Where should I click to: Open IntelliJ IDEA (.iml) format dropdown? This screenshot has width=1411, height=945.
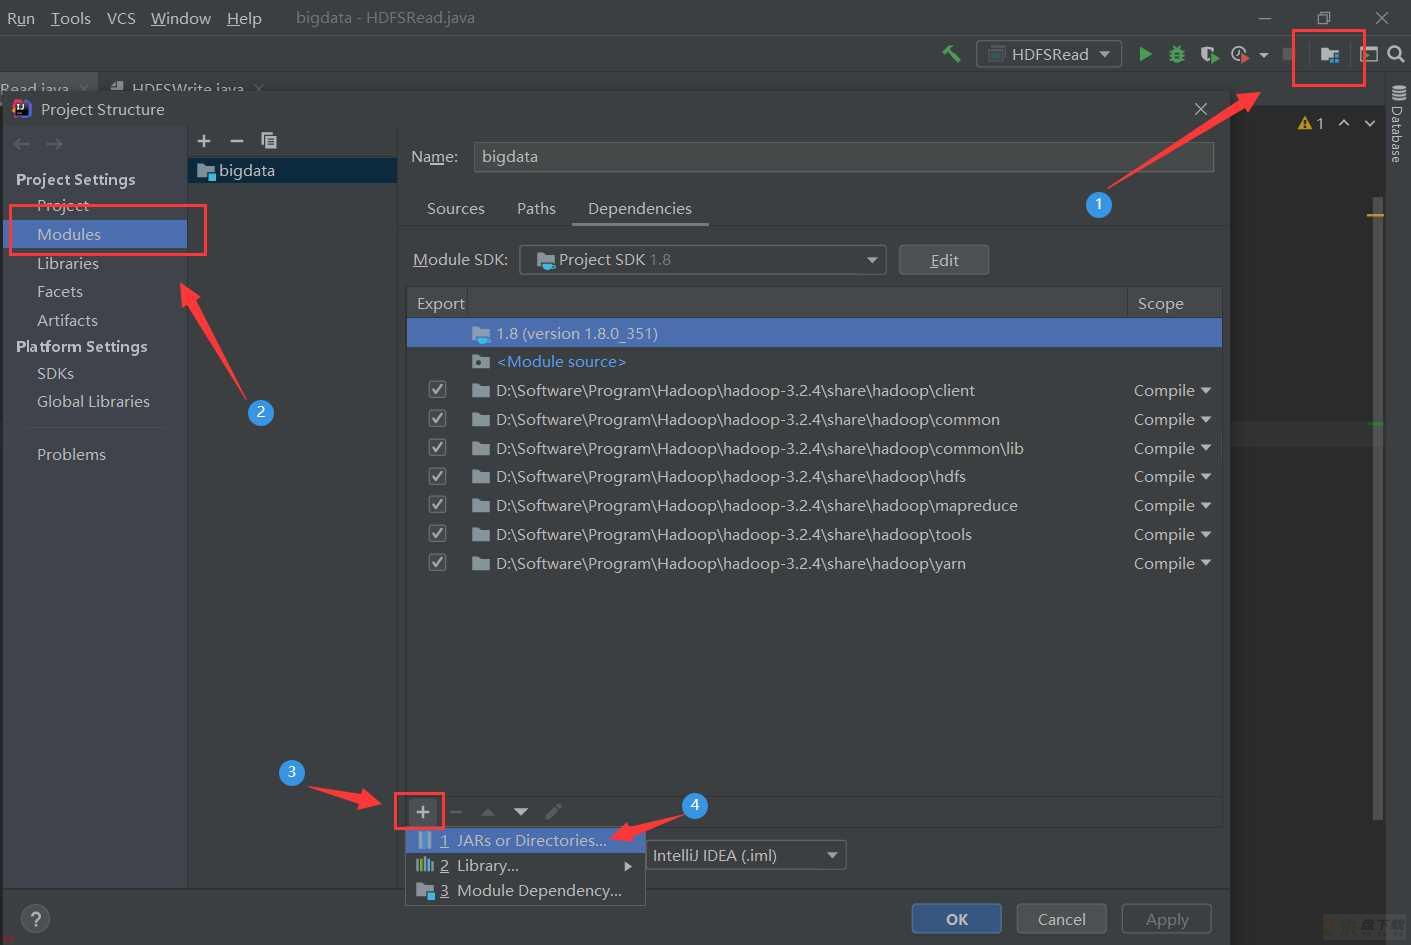(x=746, y=855)
